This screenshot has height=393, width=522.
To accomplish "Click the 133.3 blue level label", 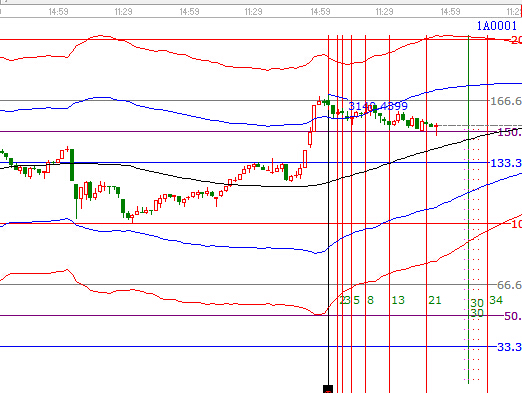I will 506,163.
